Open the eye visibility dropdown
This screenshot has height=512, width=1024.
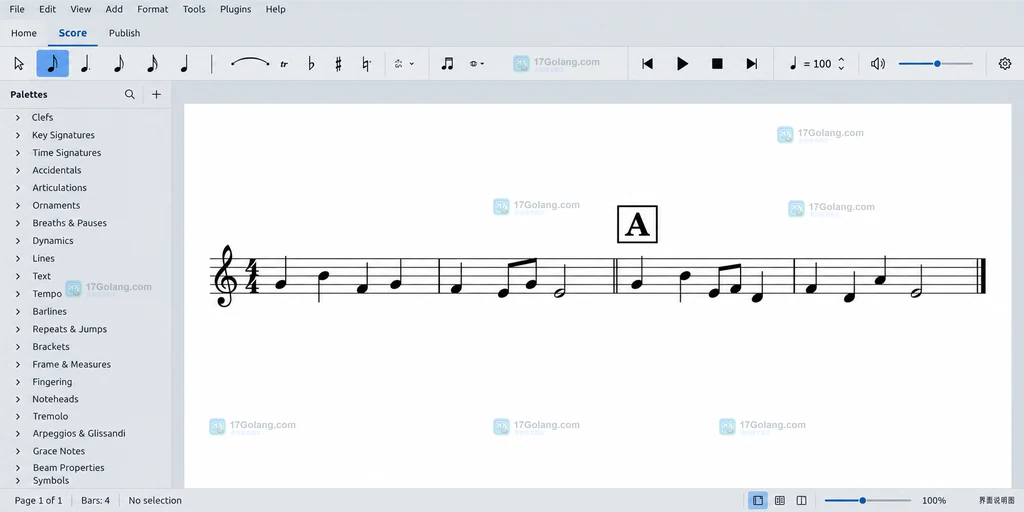click(x=477, y=63)
